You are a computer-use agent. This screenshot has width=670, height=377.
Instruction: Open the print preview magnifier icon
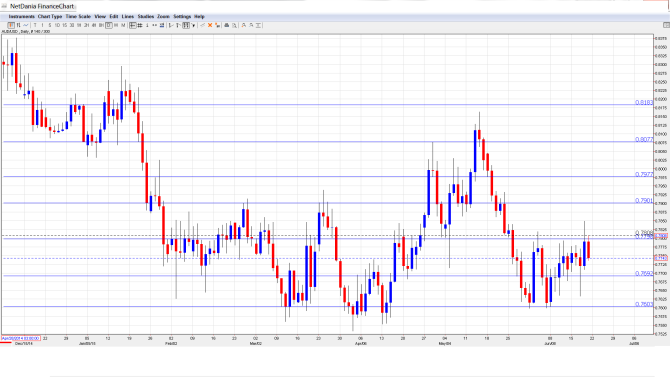point(234,26)
